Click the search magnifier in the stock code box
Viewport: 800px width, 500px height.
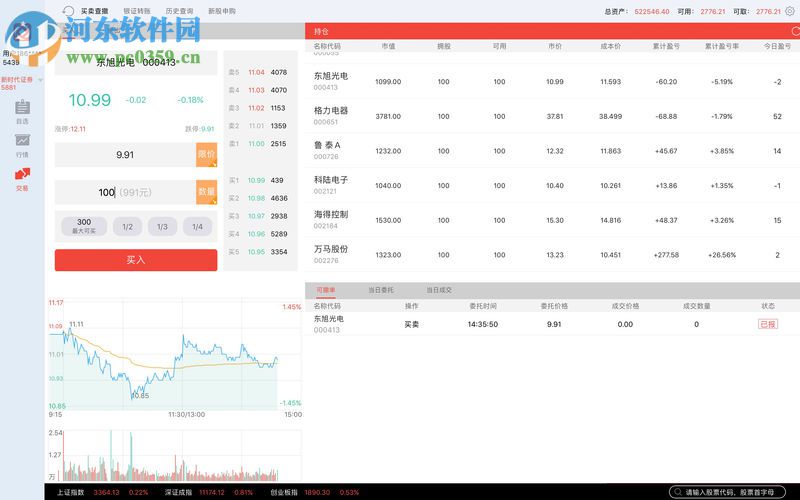(x=677, y=492)
